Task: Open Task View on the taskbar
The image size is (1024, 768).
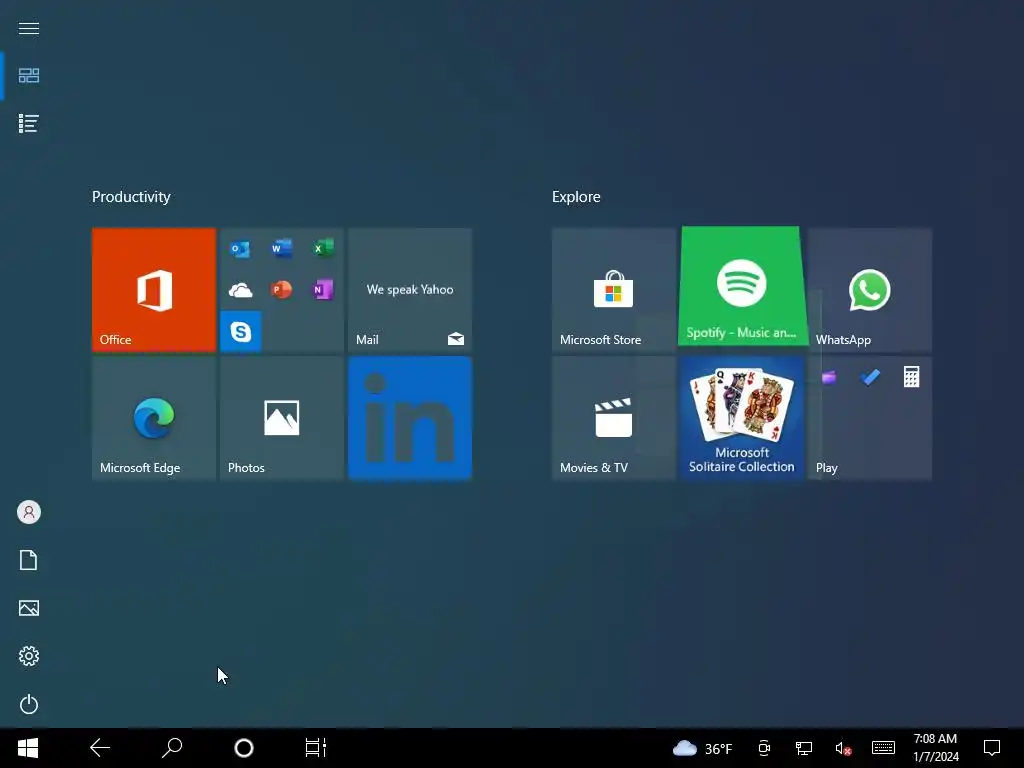Action: pos(316,748)
